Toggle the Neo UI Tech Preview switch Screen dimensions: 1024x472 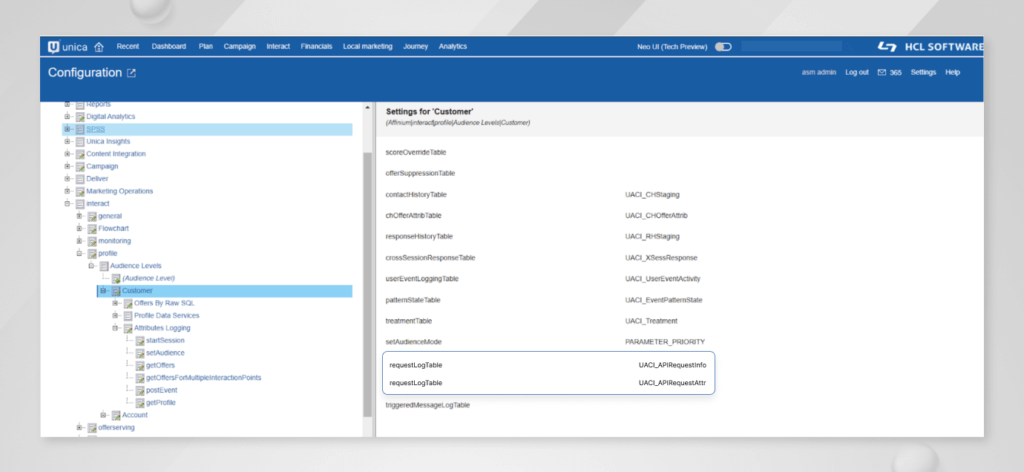coord(723,46)
